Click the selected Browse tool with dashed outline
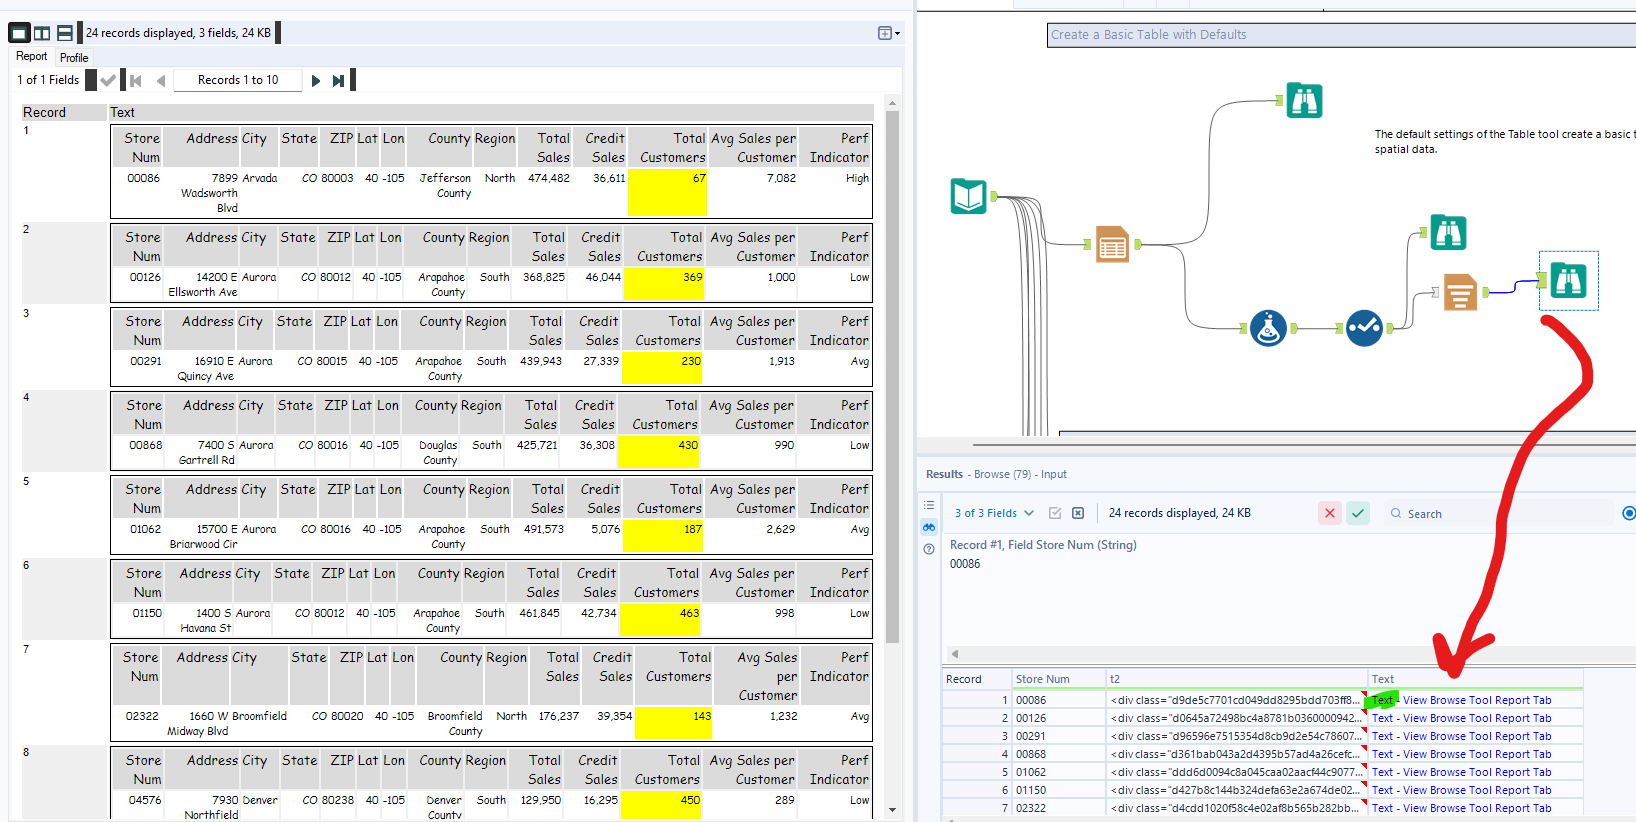This screenshot has height=822, width=1636. coord(1568,281)
